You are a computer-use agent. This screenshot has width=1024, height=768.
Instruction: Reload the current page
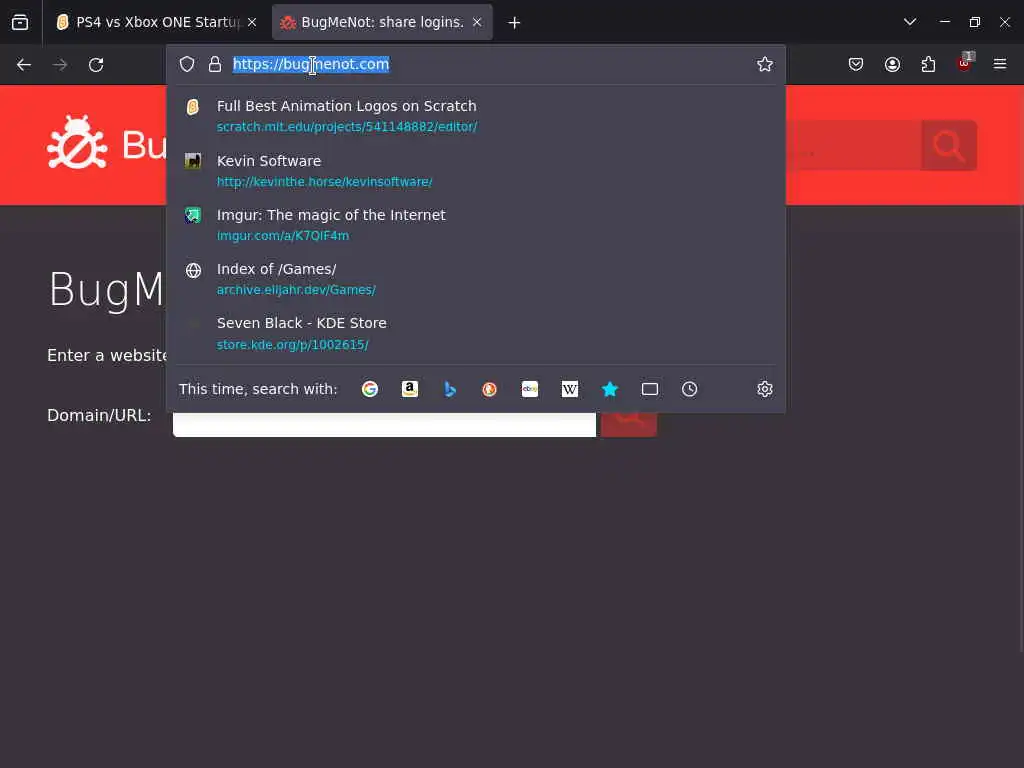(x=96, y=64)
